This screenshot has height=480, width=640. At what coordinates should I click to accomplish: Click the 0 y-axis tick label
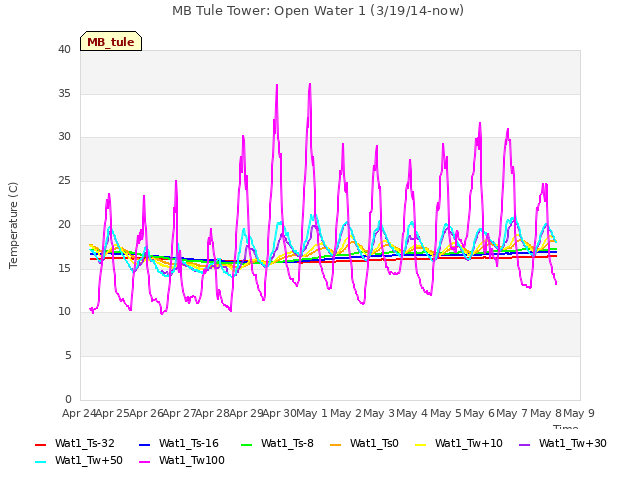[68, 399]
